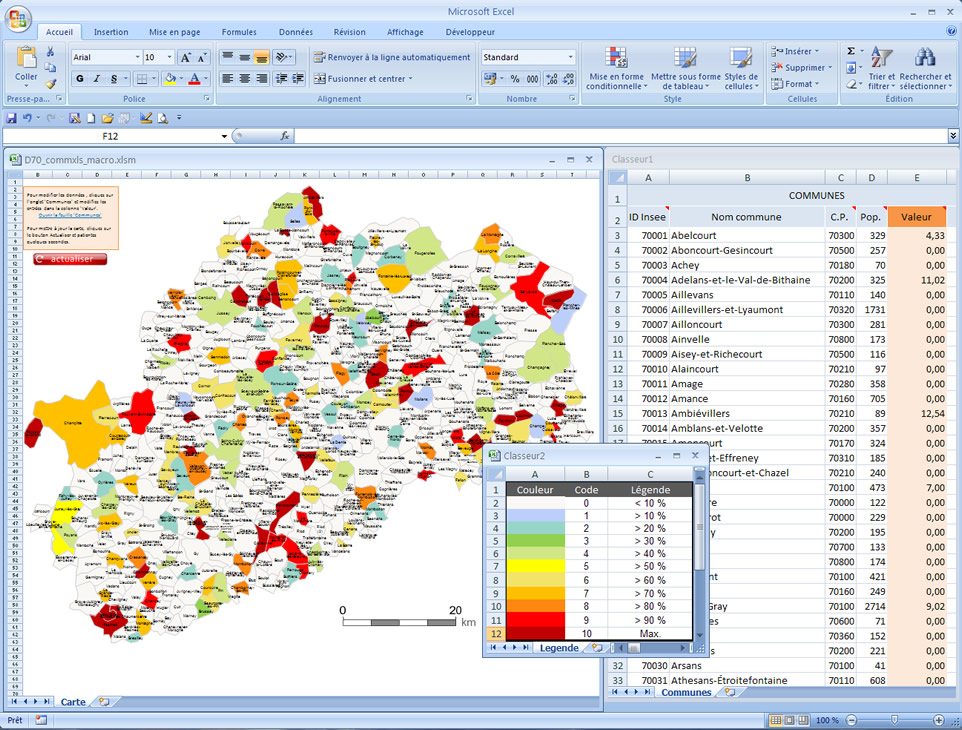Click the percent style icon
962x730 pixels.
click(x=515, y=79)
